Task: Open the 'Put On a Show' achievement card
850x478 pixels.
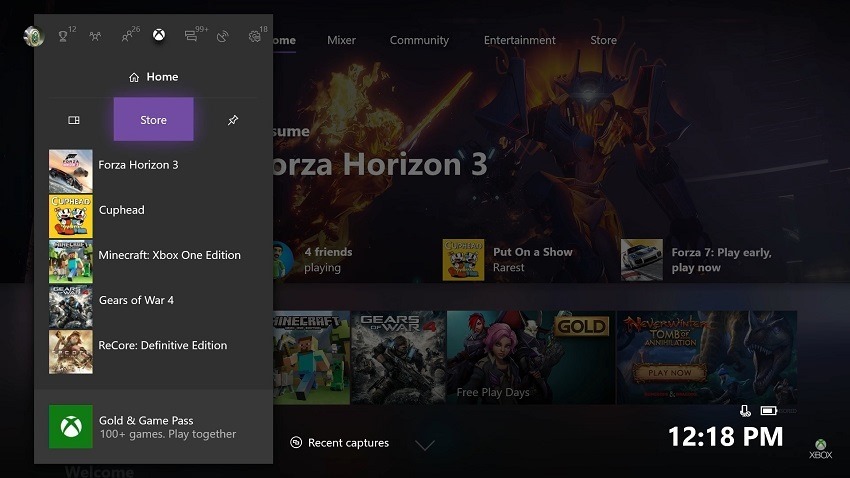Action: click(x=508, y=260)
